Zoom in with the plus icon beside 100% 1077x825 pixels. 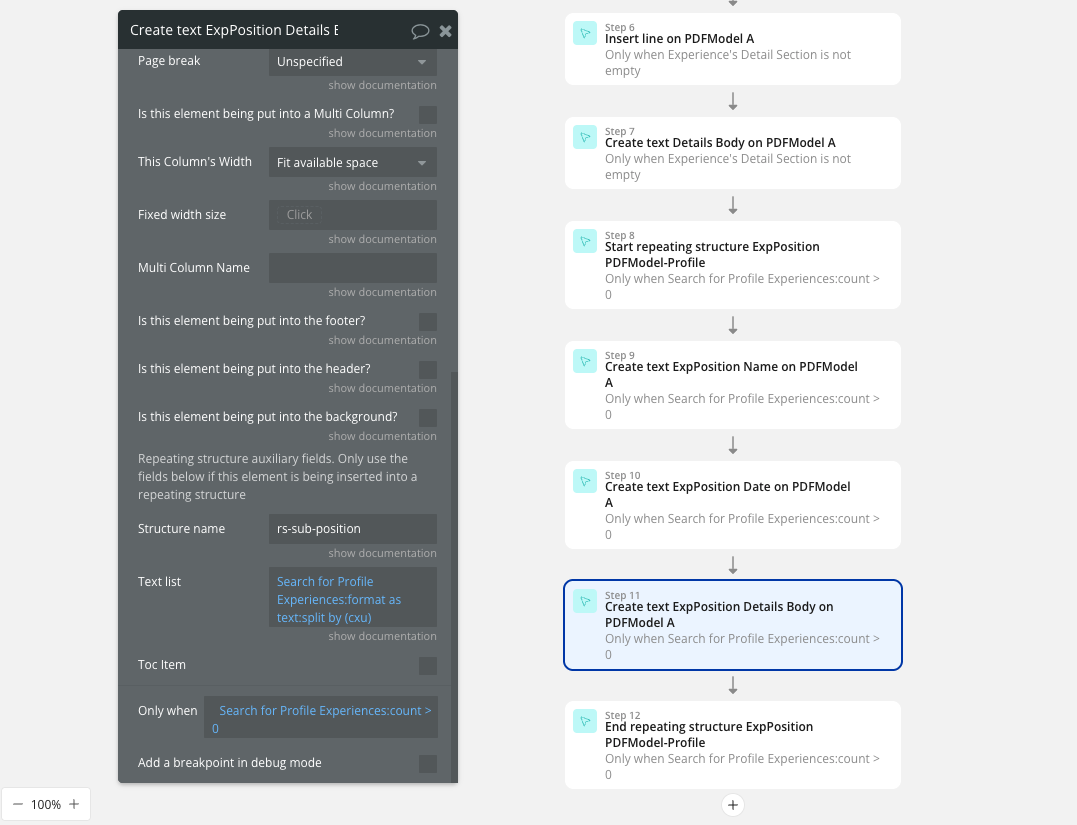click(74, 804)
